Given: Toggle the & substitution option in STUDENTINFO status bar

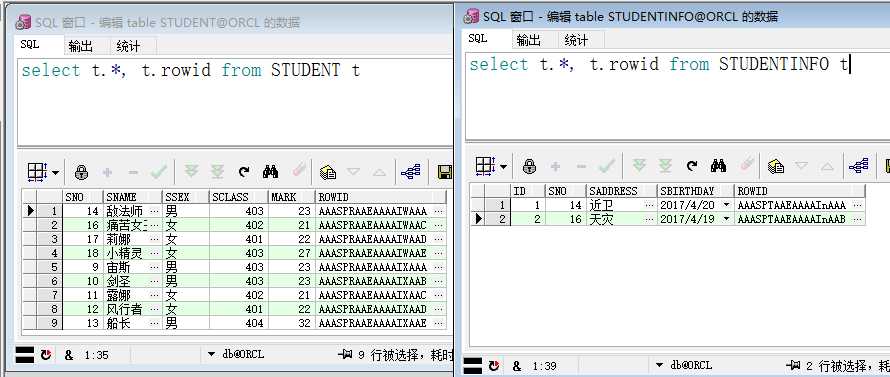Looking at the screenshot, I should (517, 365).
